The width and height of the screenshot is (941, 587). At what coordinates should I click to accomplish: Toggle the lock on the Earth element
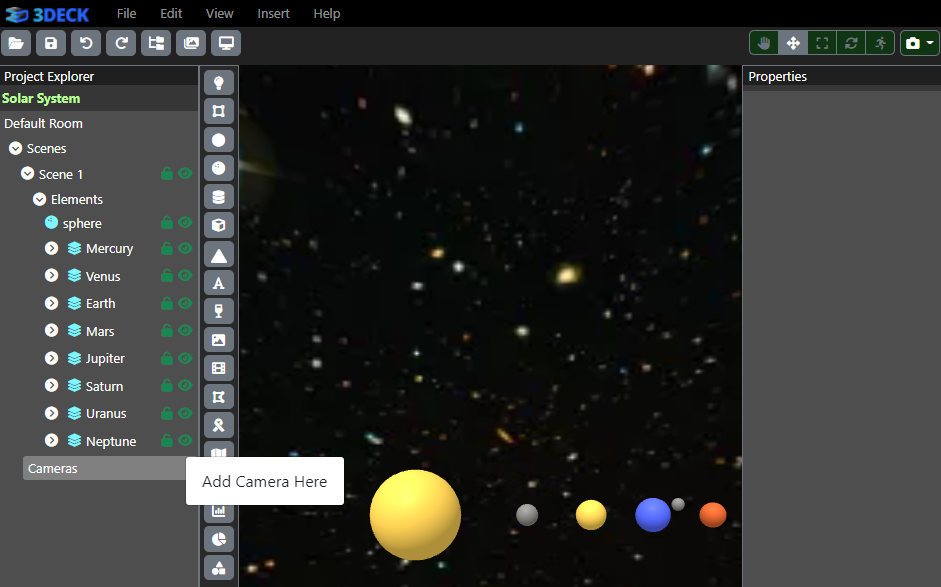click(x=167, y=303)
